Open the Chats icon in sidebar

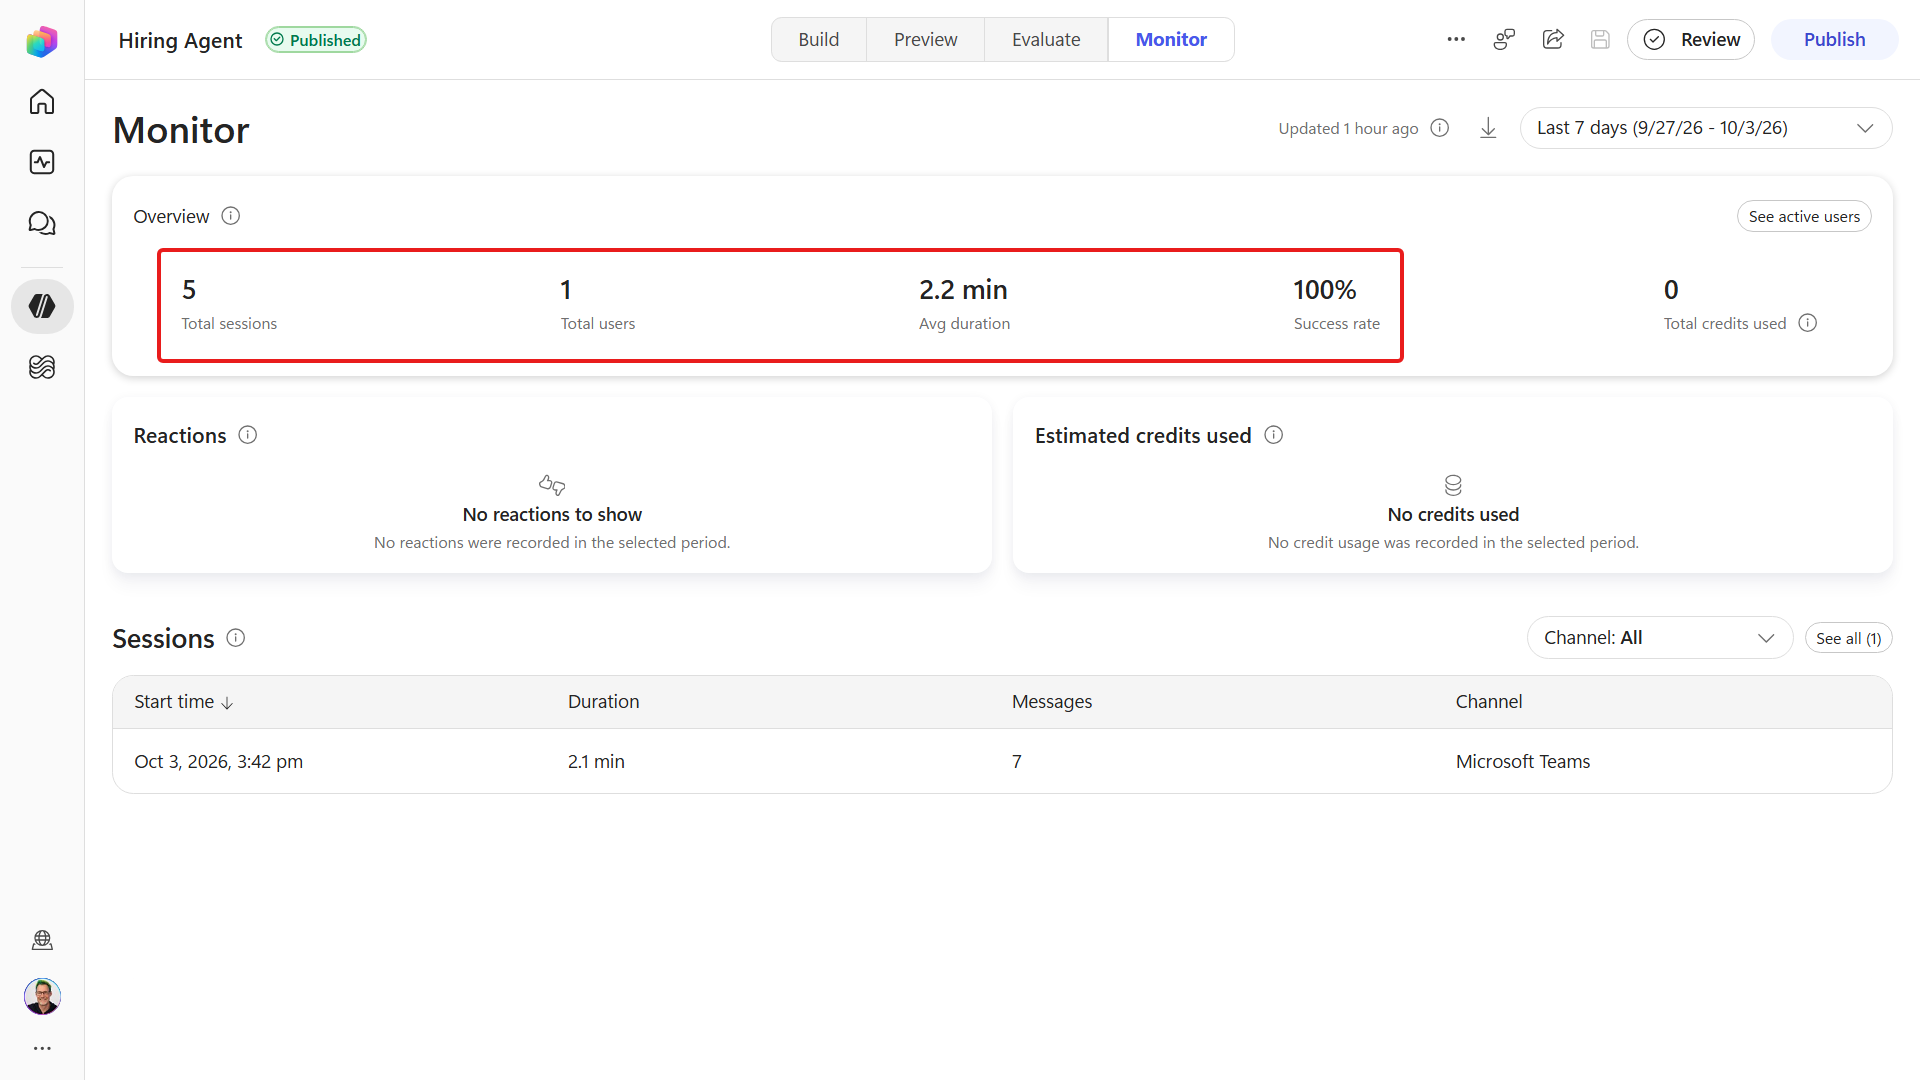42,223
